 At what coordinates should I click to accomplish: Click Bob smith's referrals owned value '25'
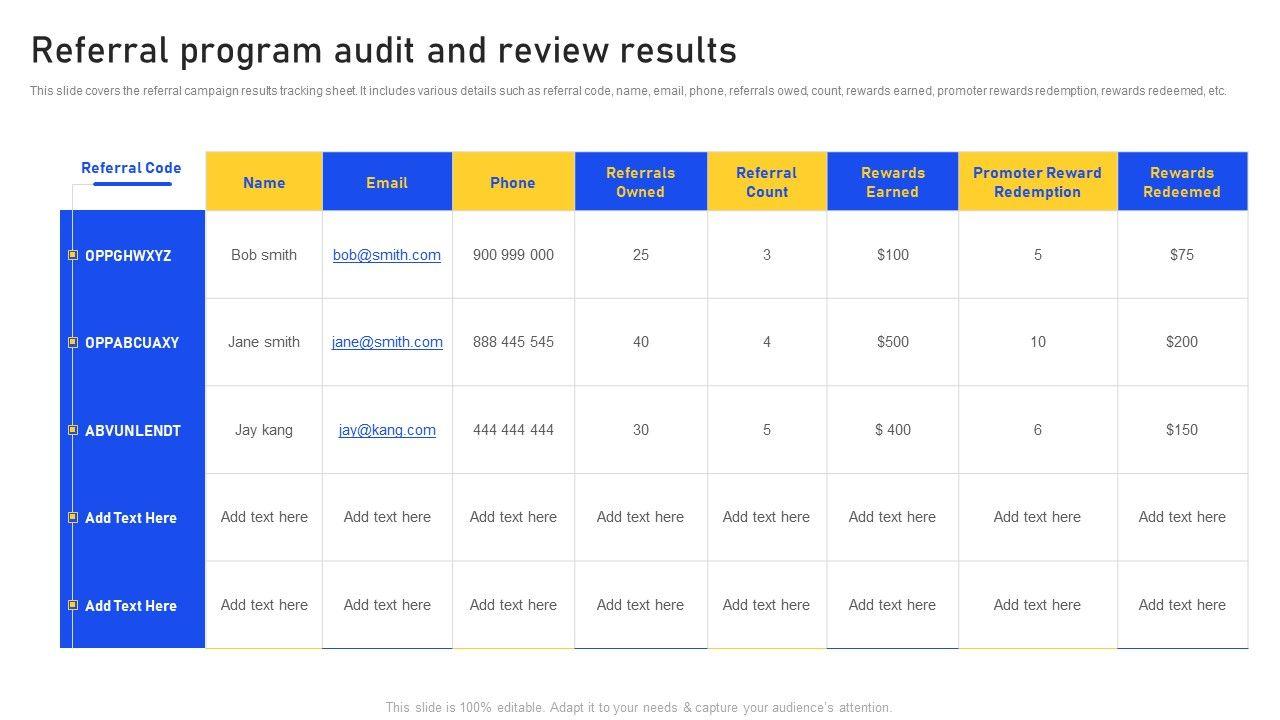pyautogui.click(x=641, y=255)
